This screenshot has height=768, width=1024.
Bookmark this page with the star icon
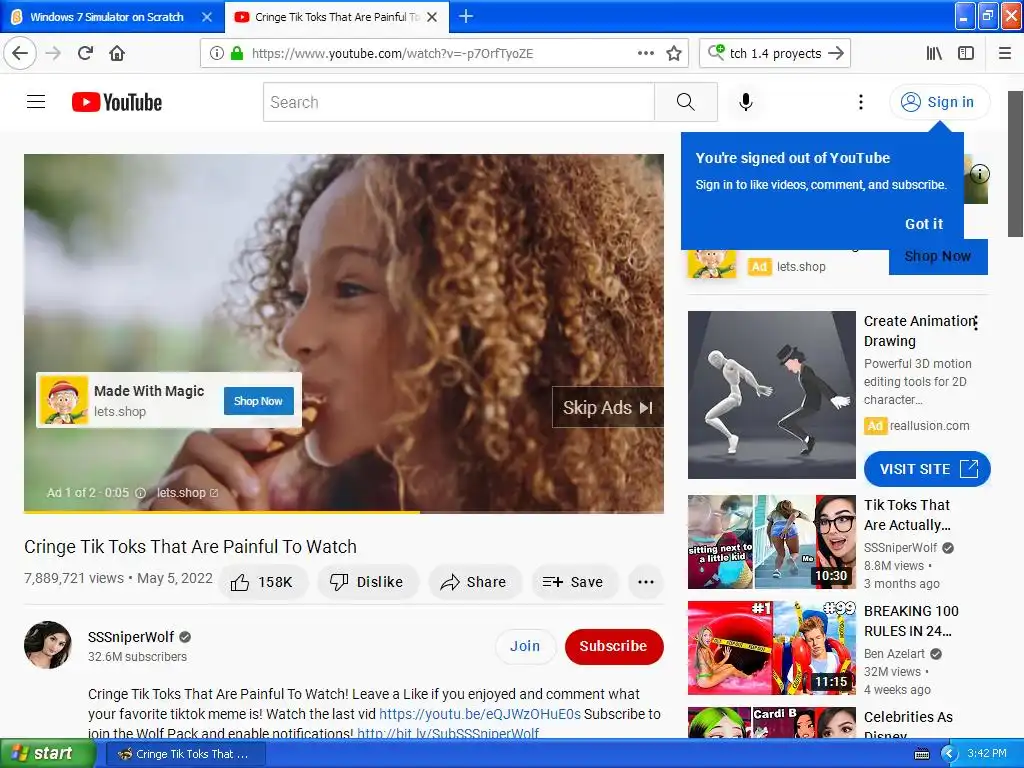click(674, 54)
